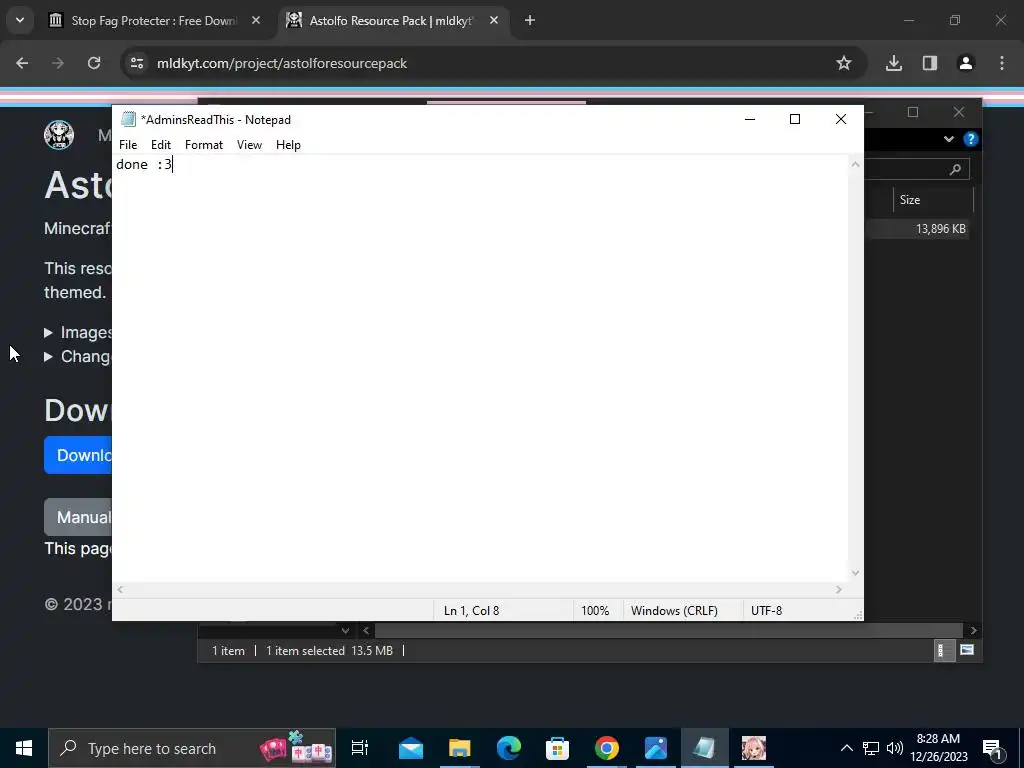Open Microsoft Edge from taskbar
The image size is (1024, 768).
509,748
